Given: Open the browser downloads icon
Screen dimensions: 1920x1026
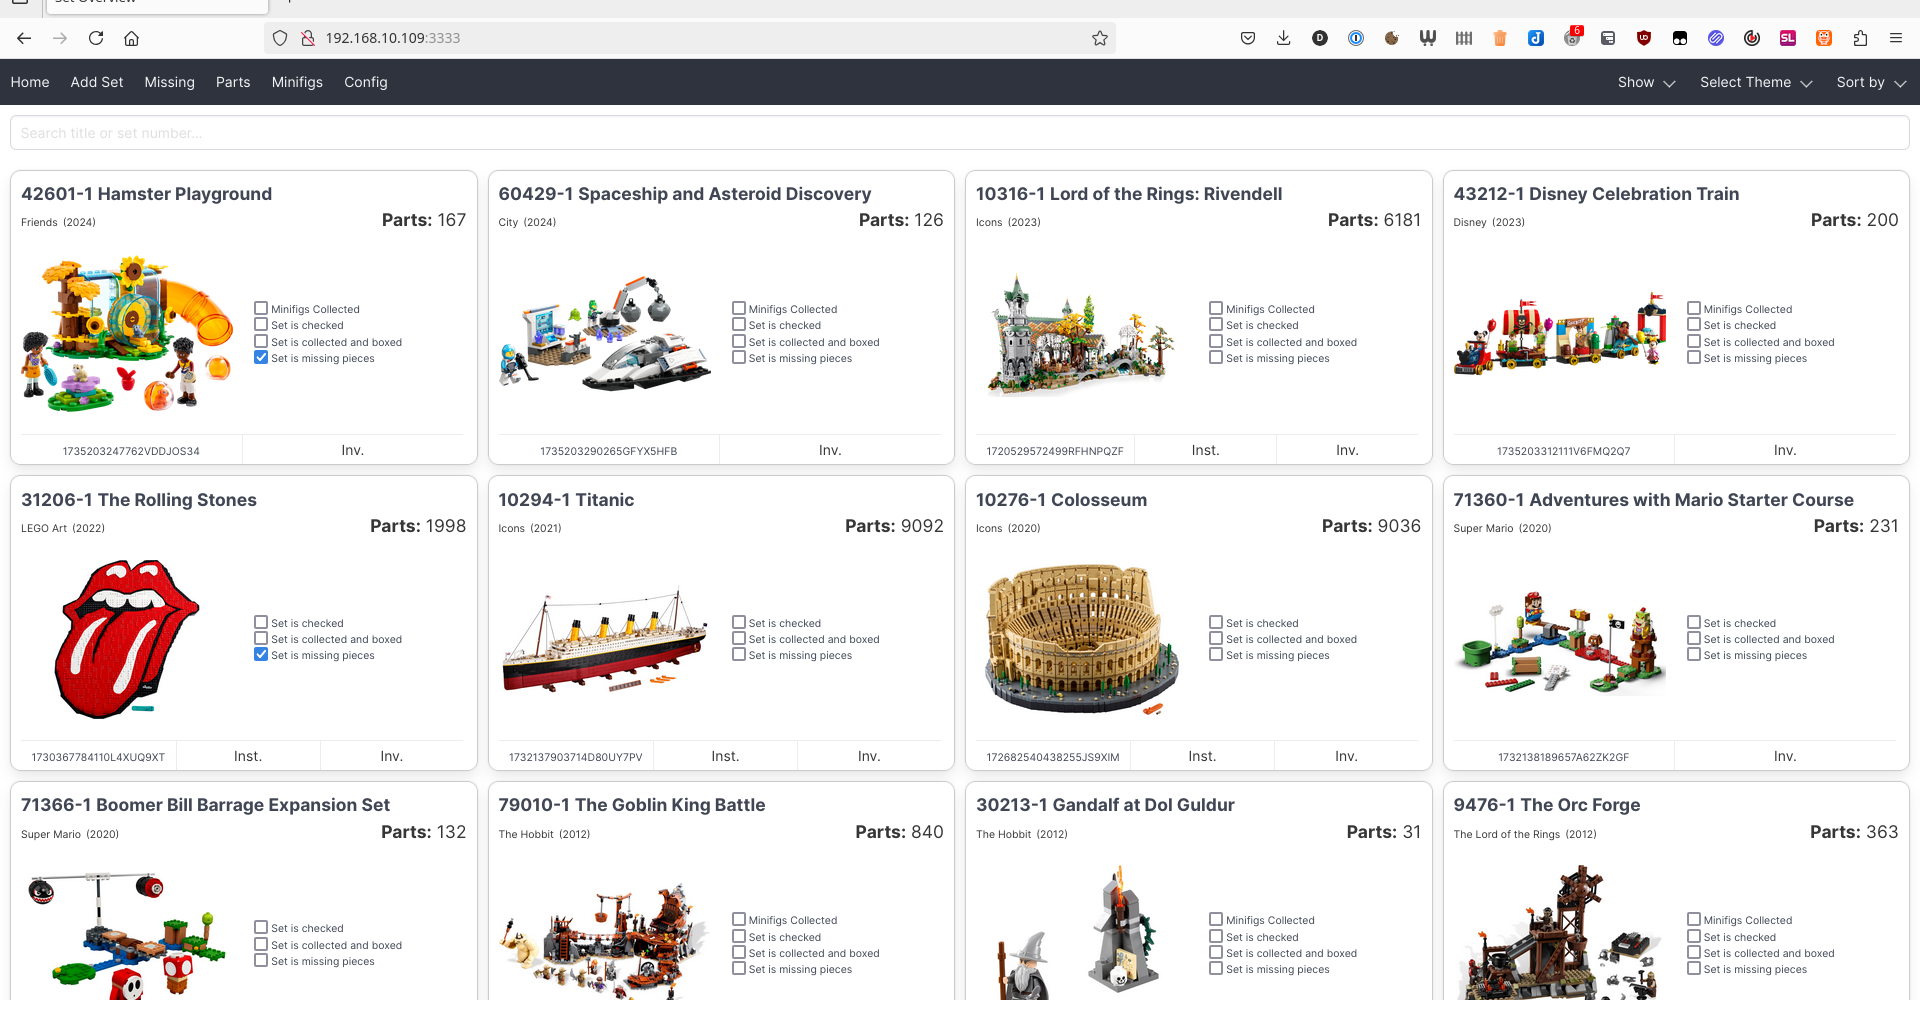Looking at the screenshot, I should coord(1283,38).
